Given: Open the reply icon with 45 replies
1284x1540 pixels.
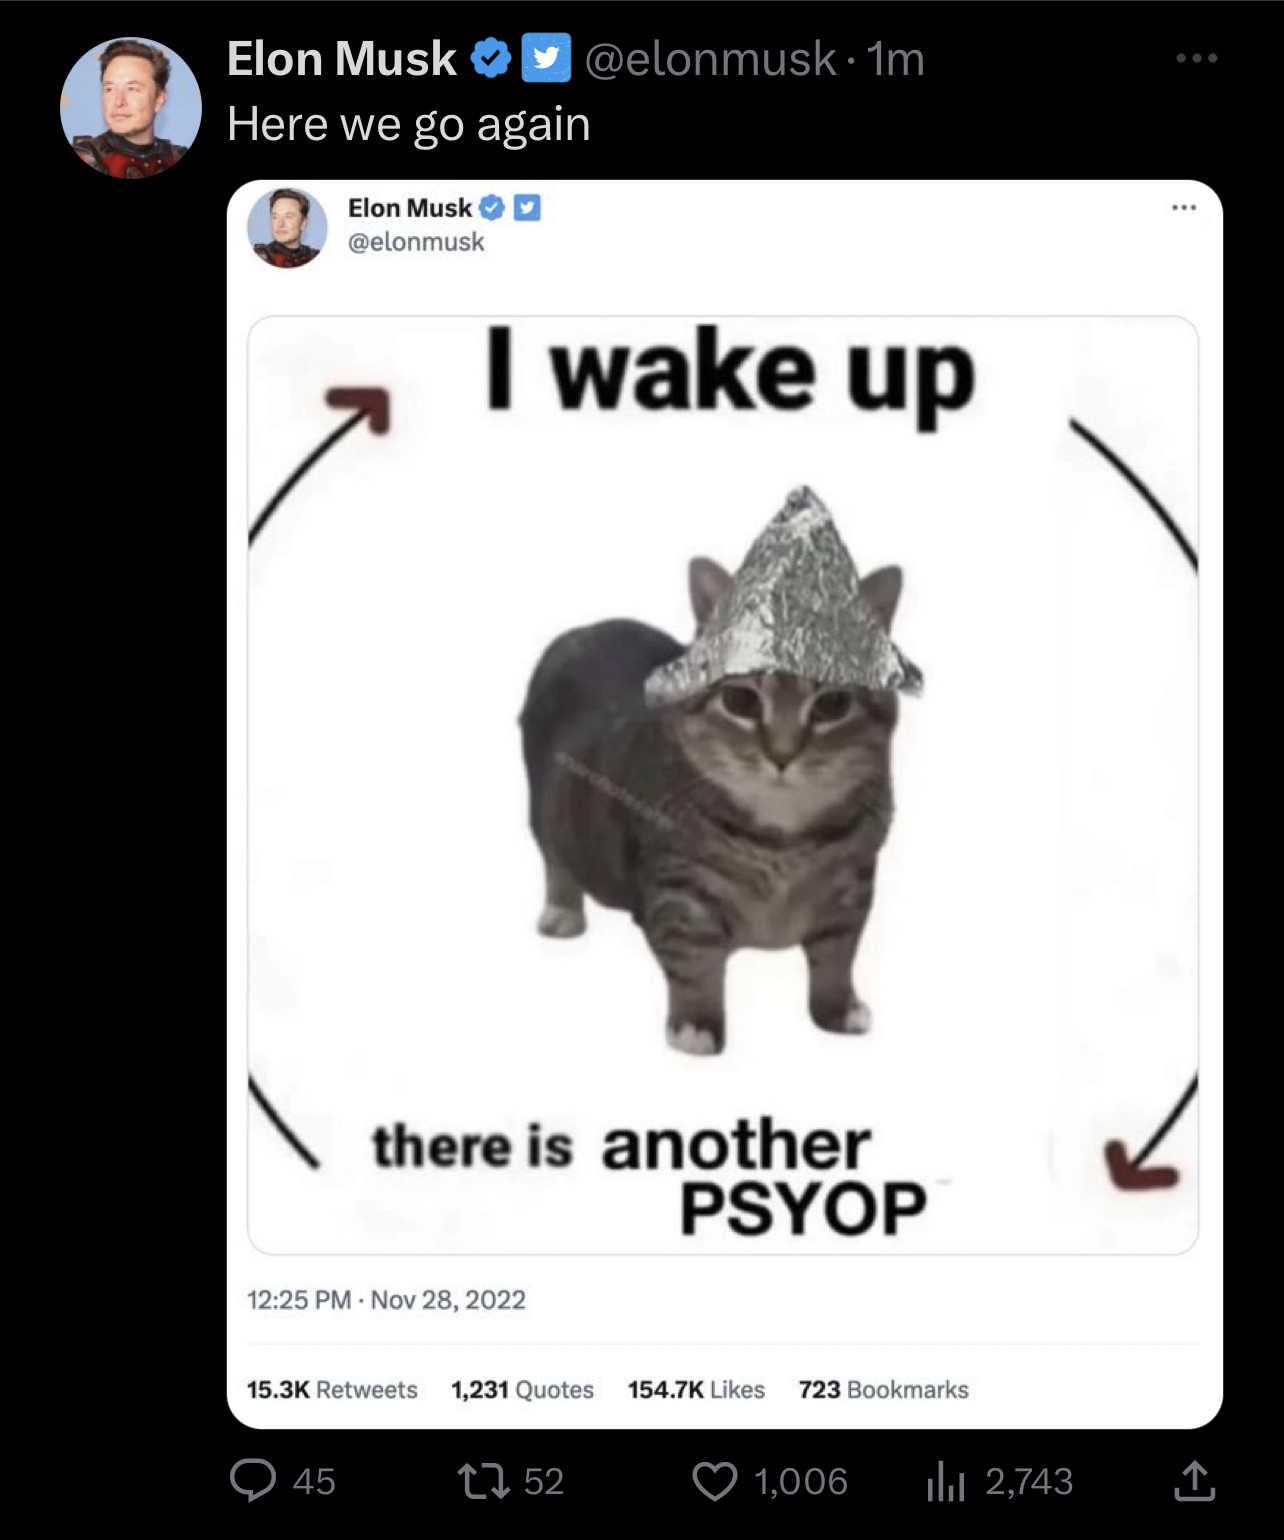Looking at the screenshot, I should tap(253, 1480).
